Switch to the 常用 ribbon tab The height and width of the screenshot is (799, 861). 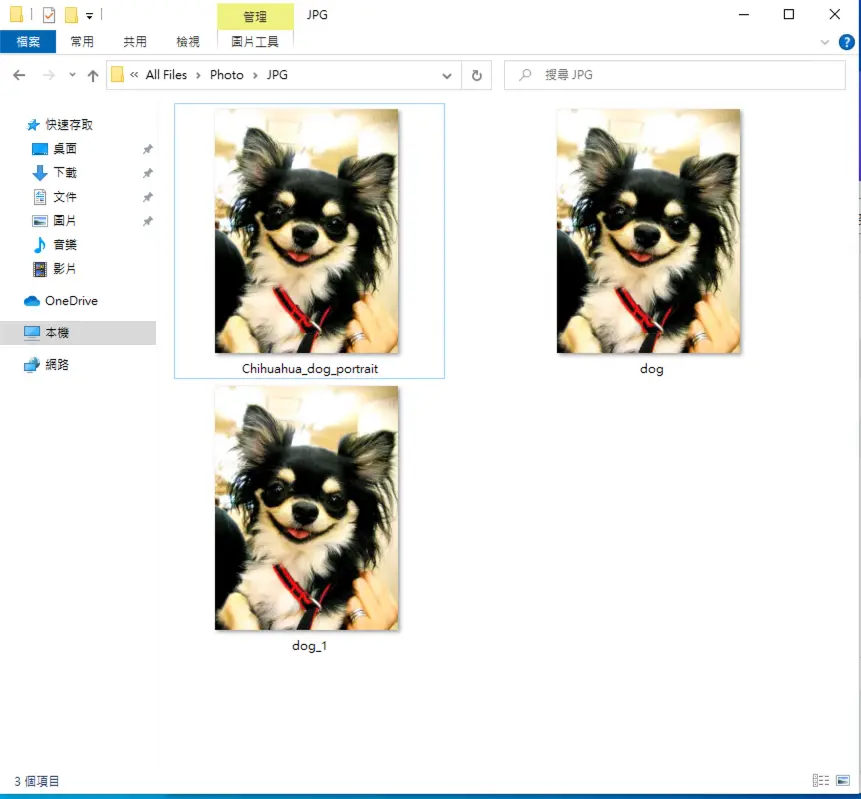pos(82,42)
